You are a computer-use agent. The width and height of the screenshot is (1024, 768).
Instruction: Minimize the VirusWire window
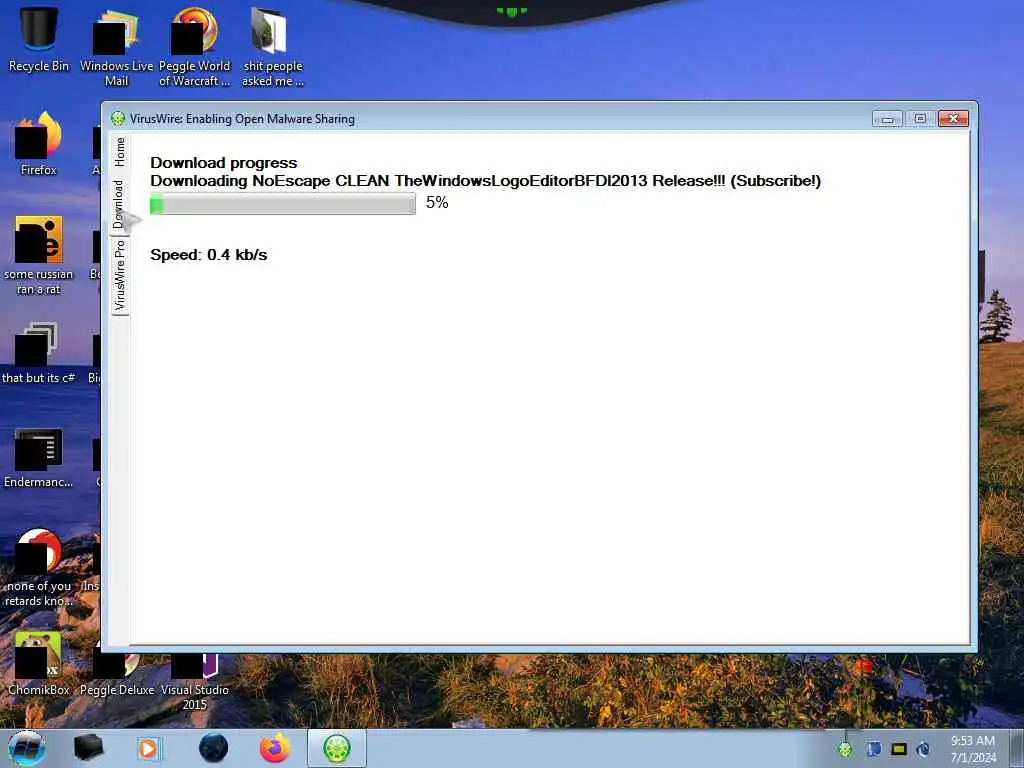pos(887,118)
